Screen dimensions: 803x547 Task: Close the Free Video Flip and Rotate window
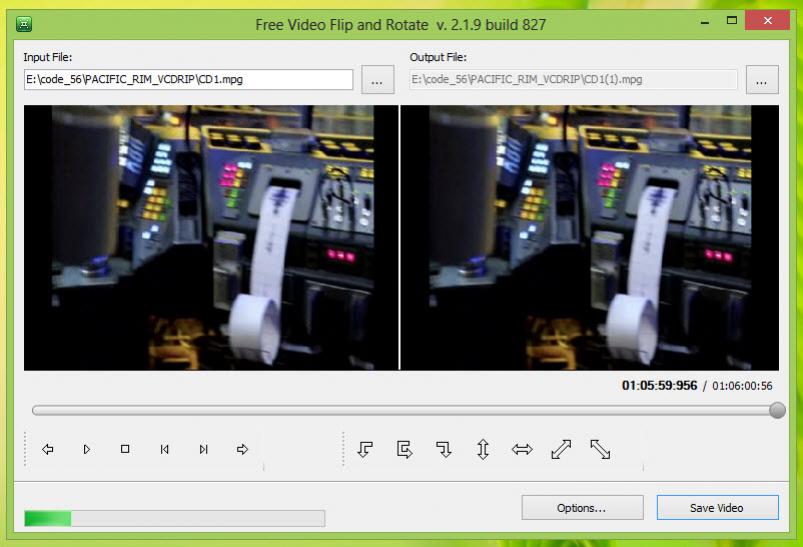tap(767, 20)
